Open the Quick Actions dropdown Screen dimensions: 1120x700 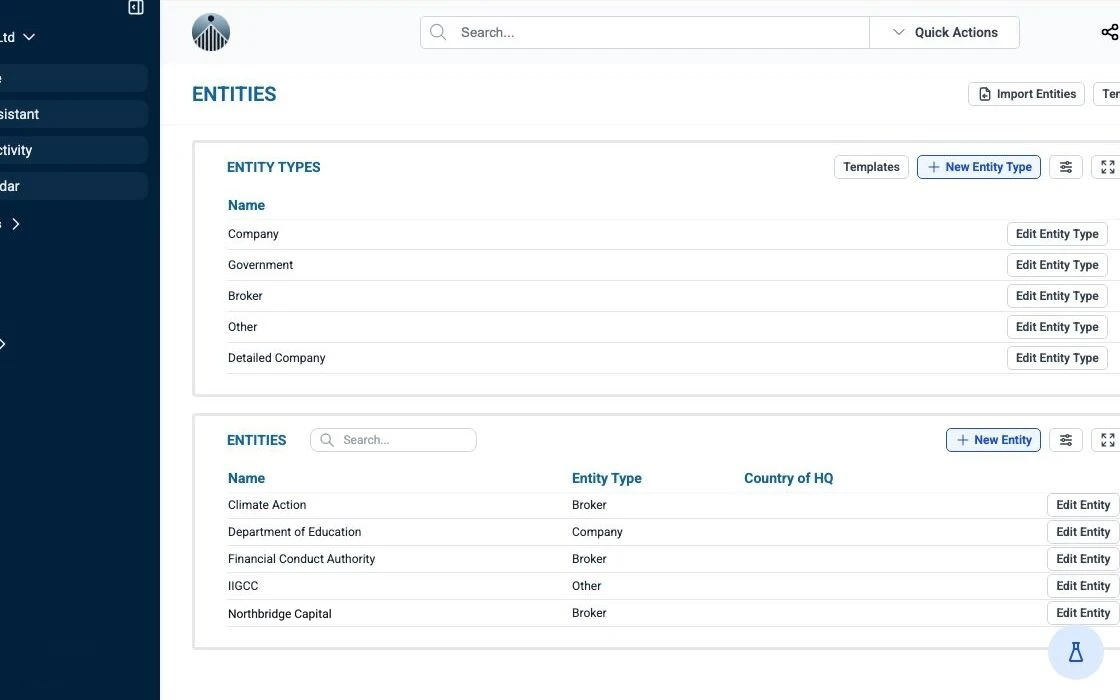pos(944,32)
